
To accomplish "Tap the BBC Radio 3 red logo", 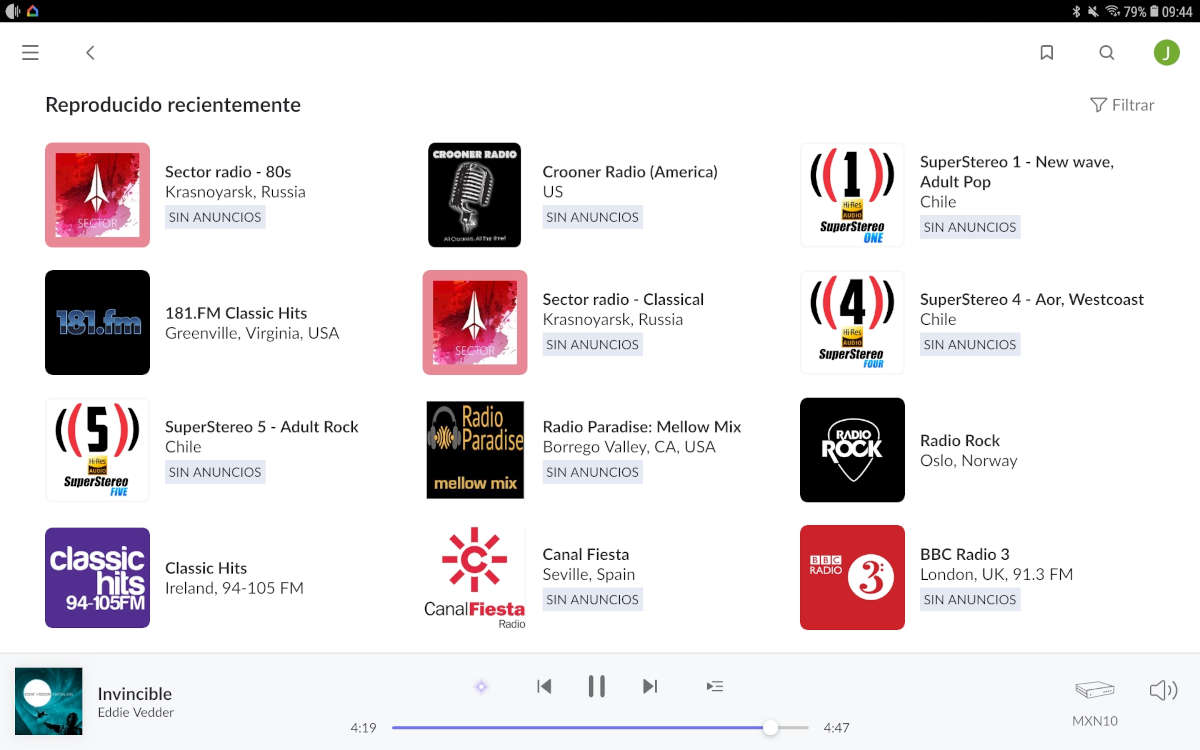I will click(x=852, y=578).
